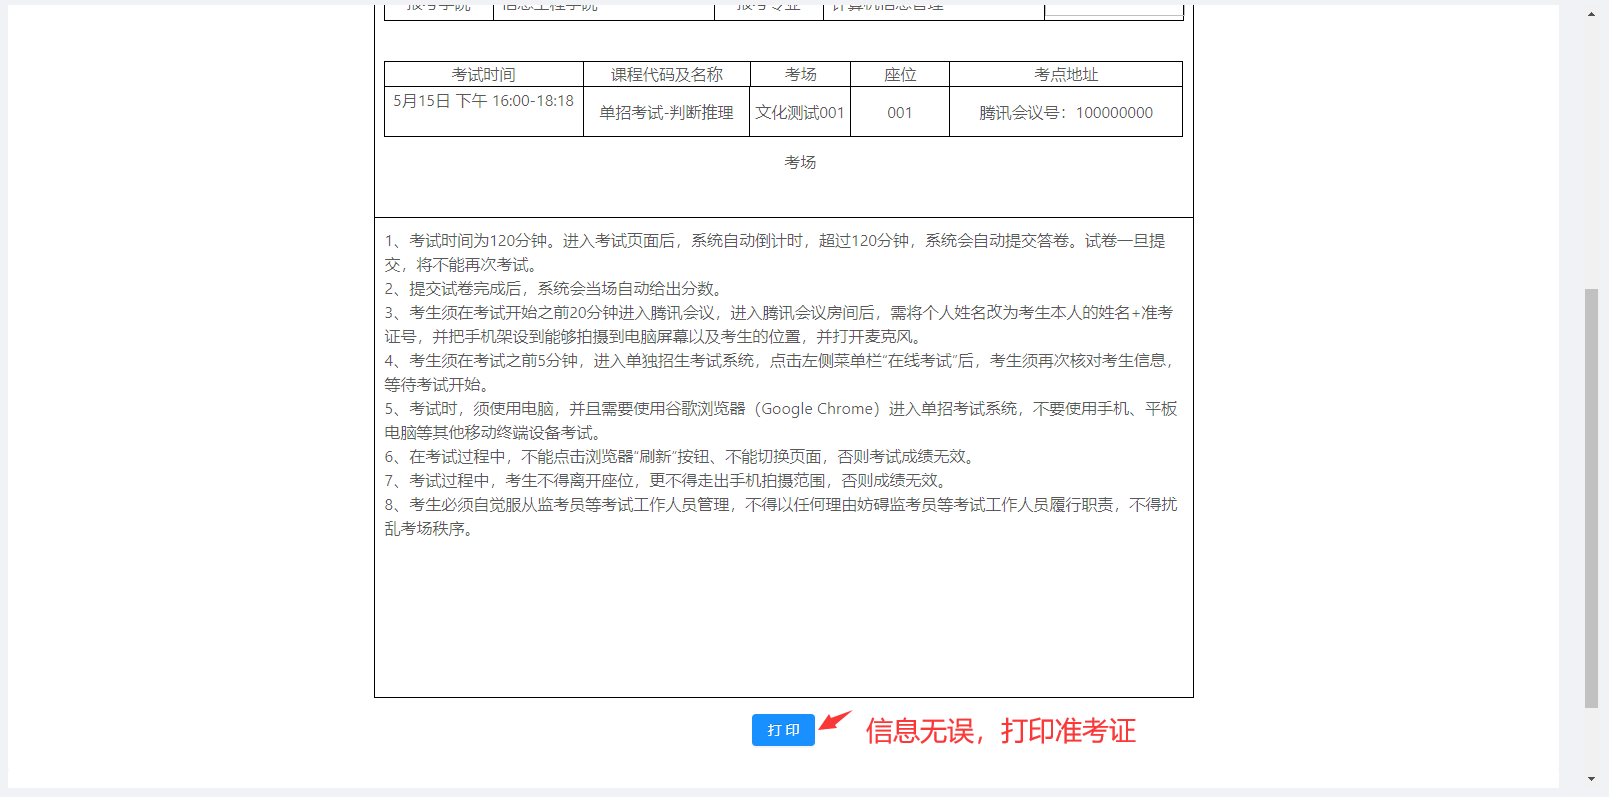Click the blue 打印 print button
The height and width of the screenshot is (797, 1609).
tap(783, 730)
